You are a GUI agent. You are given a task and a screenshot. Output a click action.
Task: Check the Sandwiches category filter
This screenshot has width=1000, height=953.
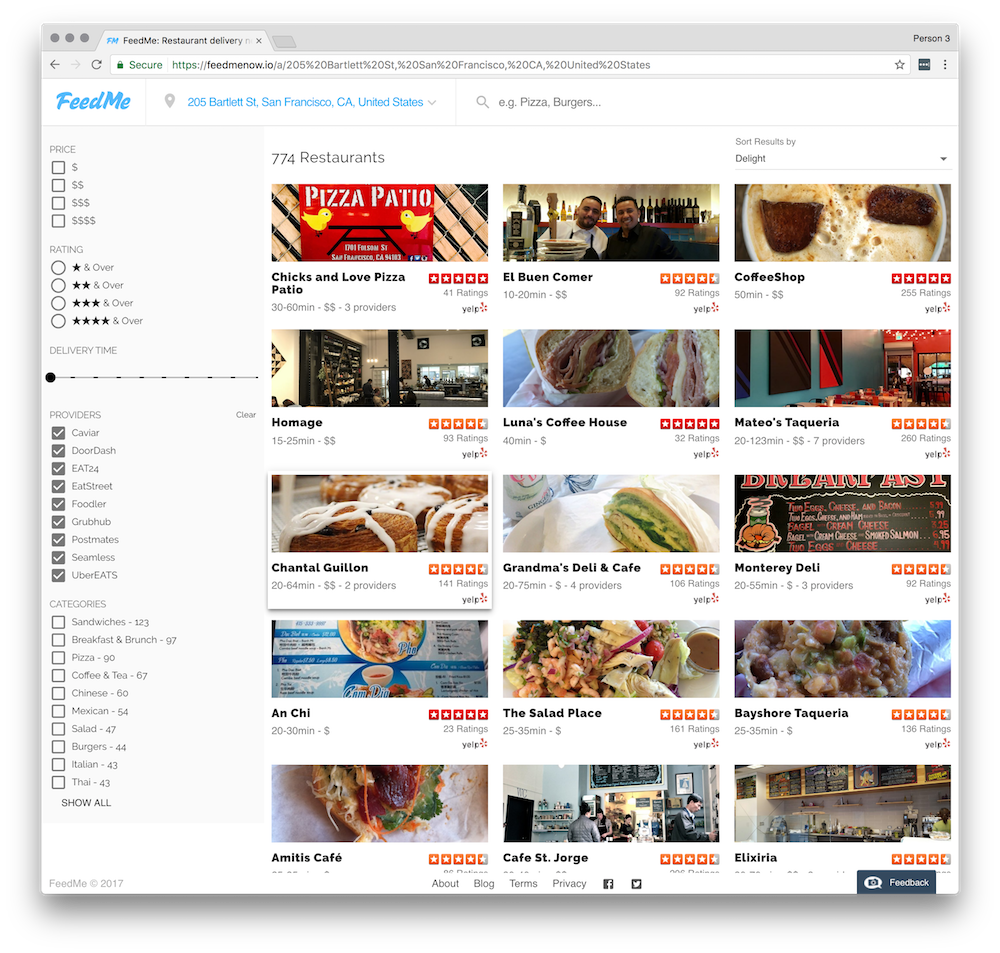coord(58,622)
